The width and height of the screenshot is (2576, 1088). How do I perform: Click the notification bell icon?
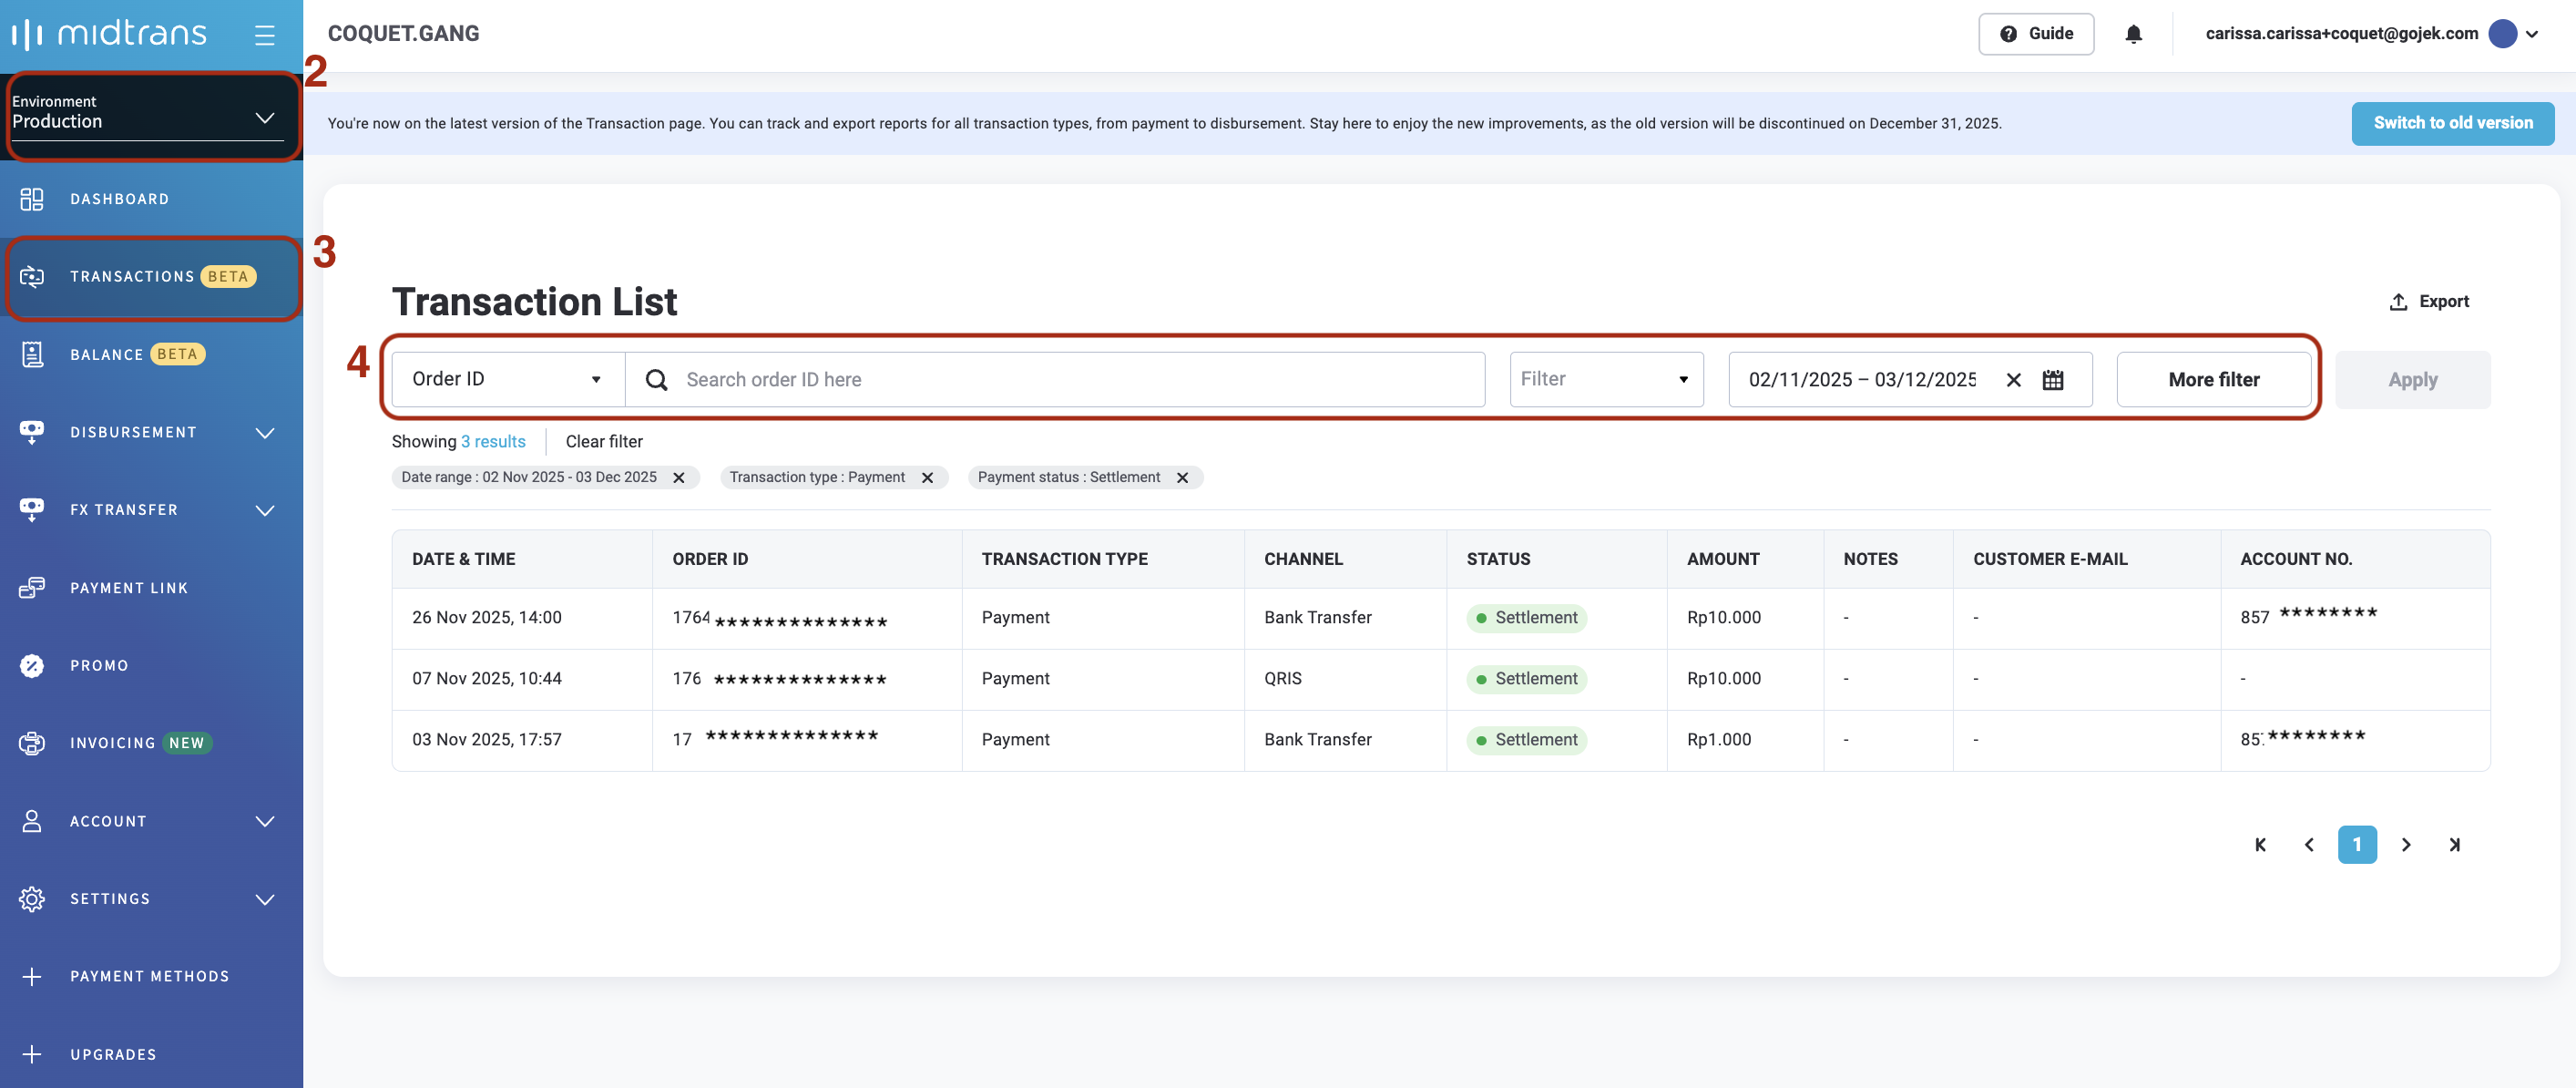click(2133, 34)
